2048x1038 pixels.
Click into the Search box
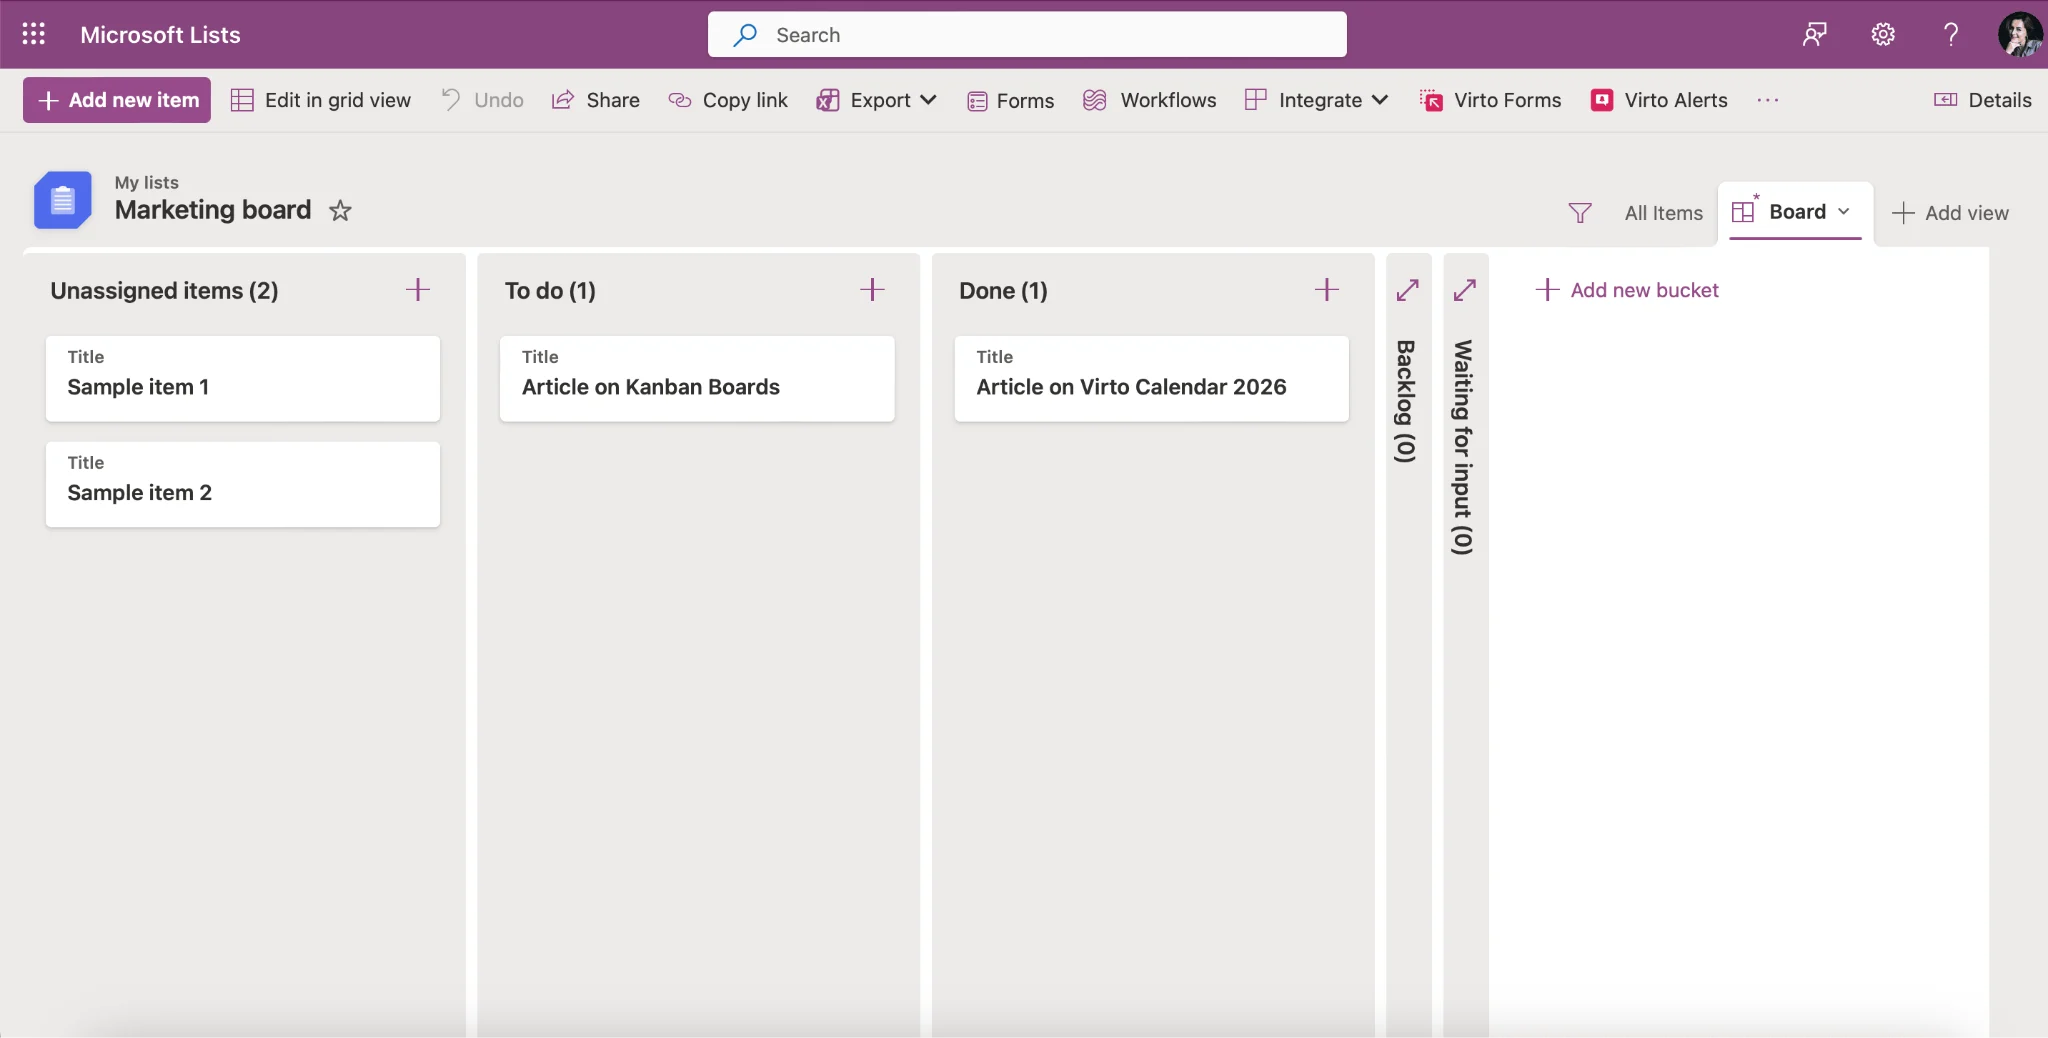1027,35
